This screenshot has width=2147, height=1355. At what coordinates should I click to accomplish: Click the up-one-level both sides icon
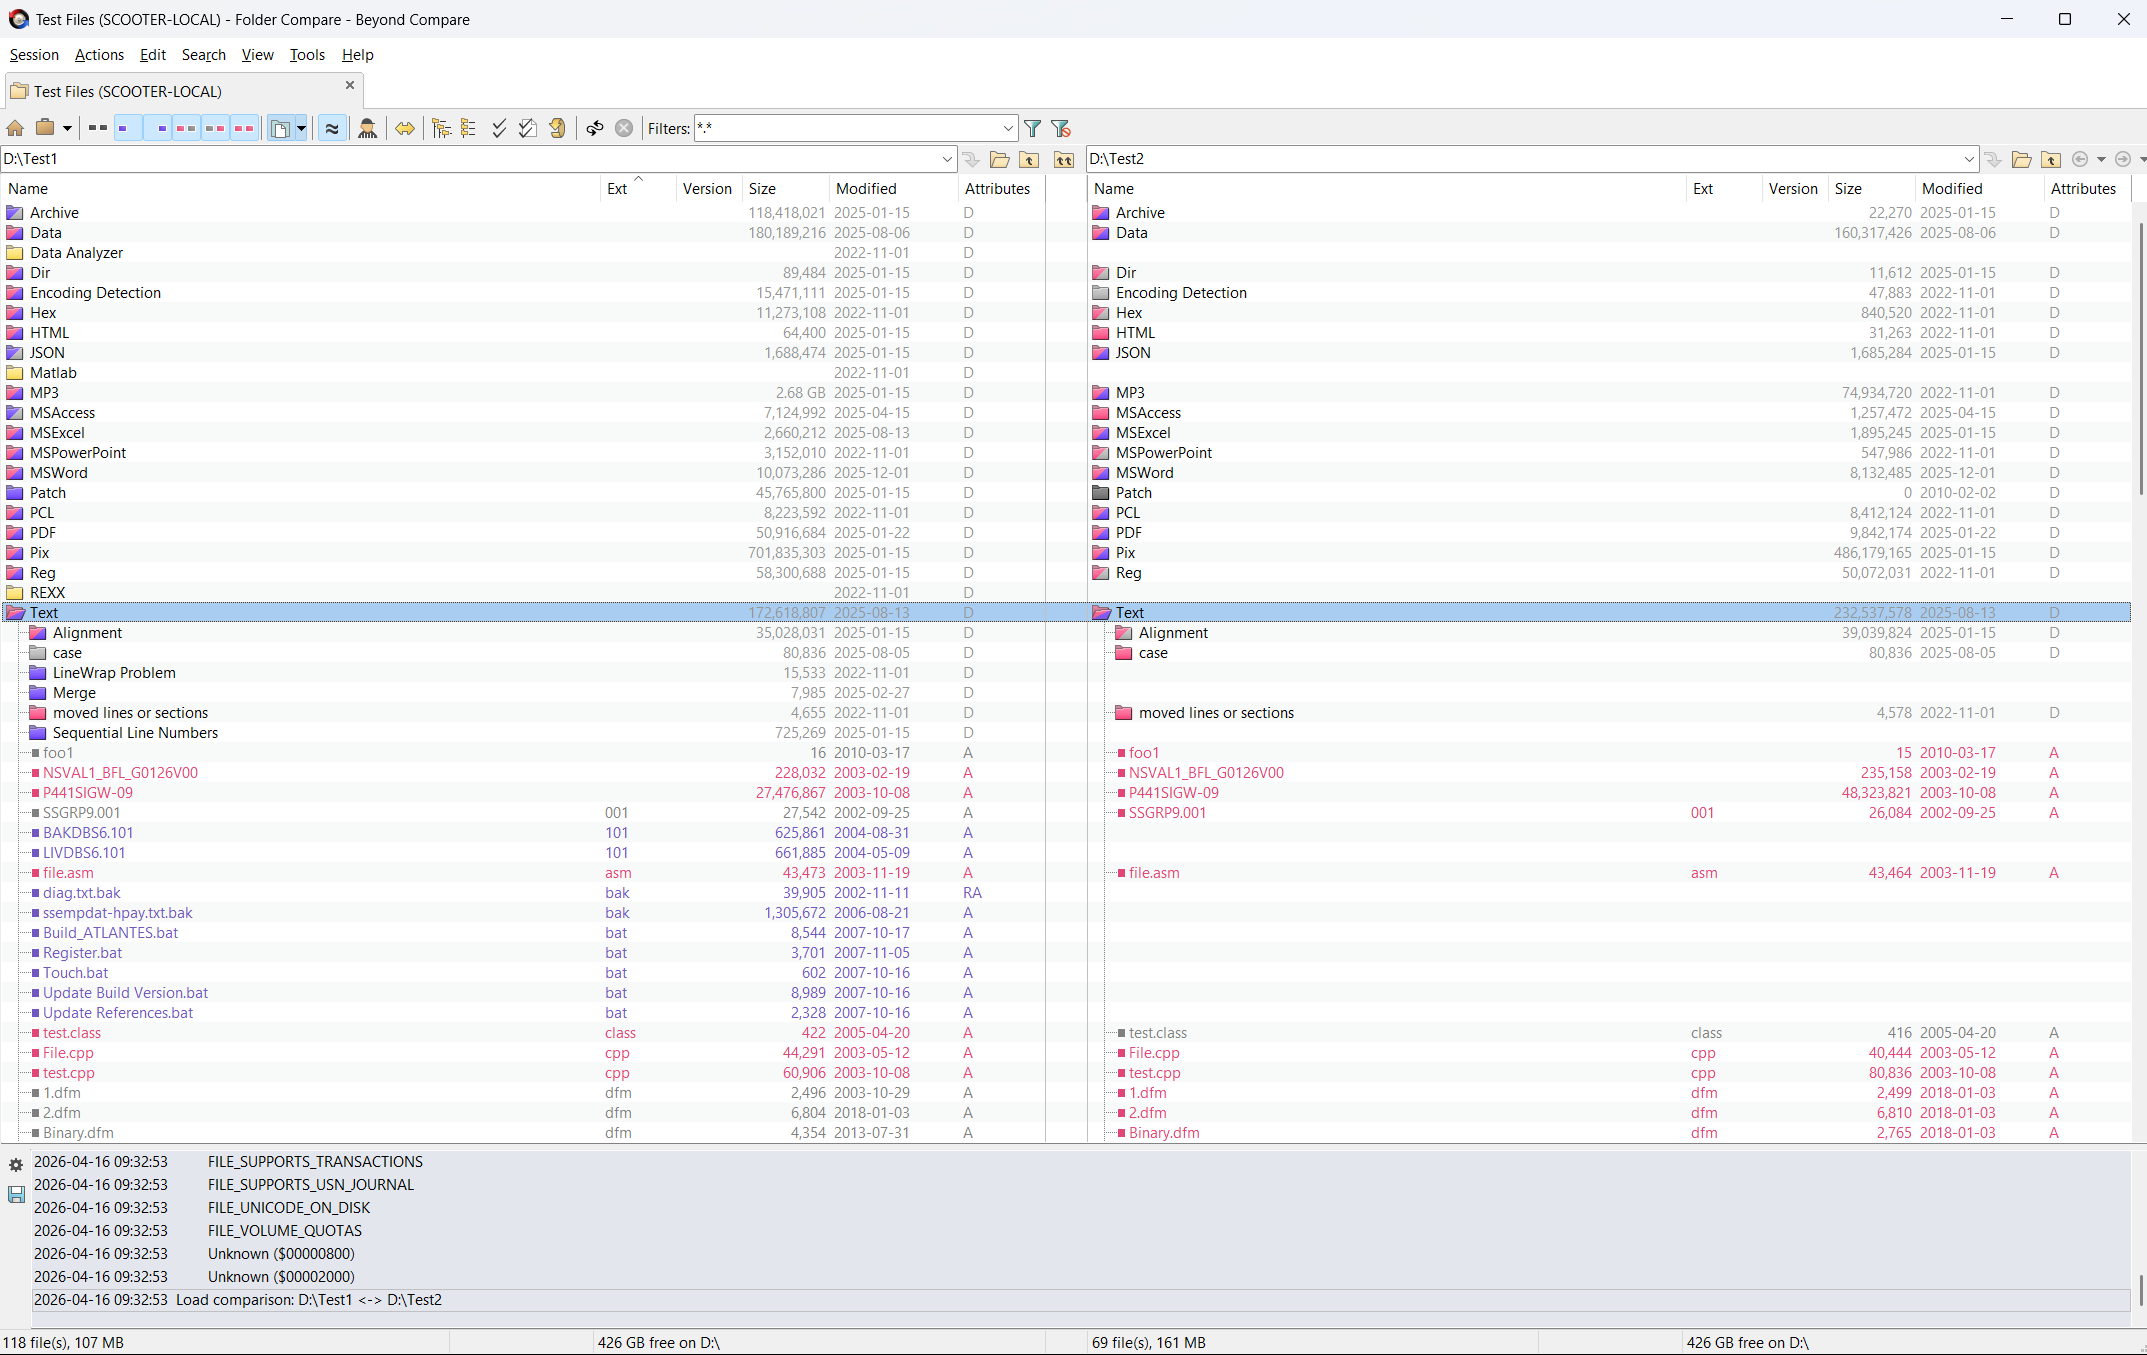click(1064, 159)
